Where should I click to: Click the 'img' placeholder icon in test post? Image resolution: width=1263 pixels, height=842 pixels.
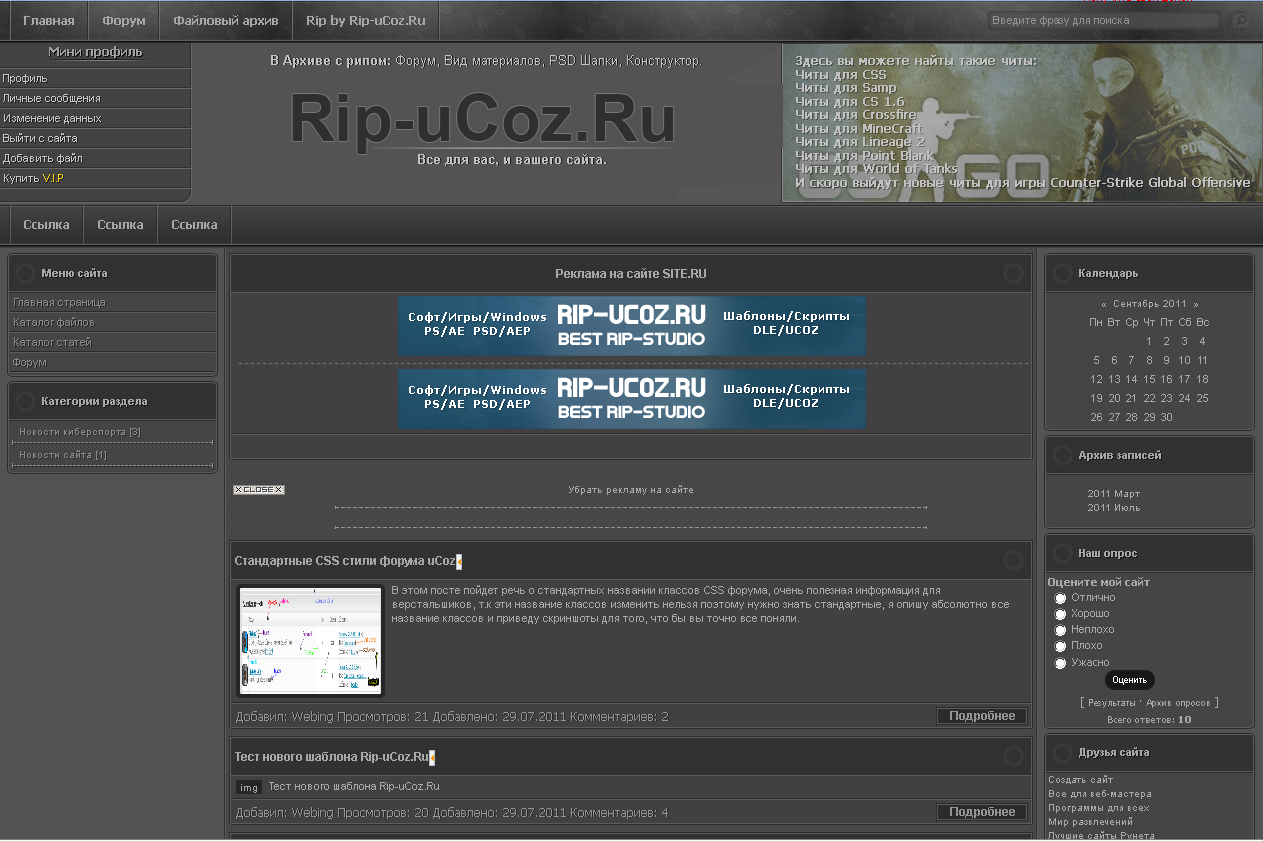(x=249, y=787)
